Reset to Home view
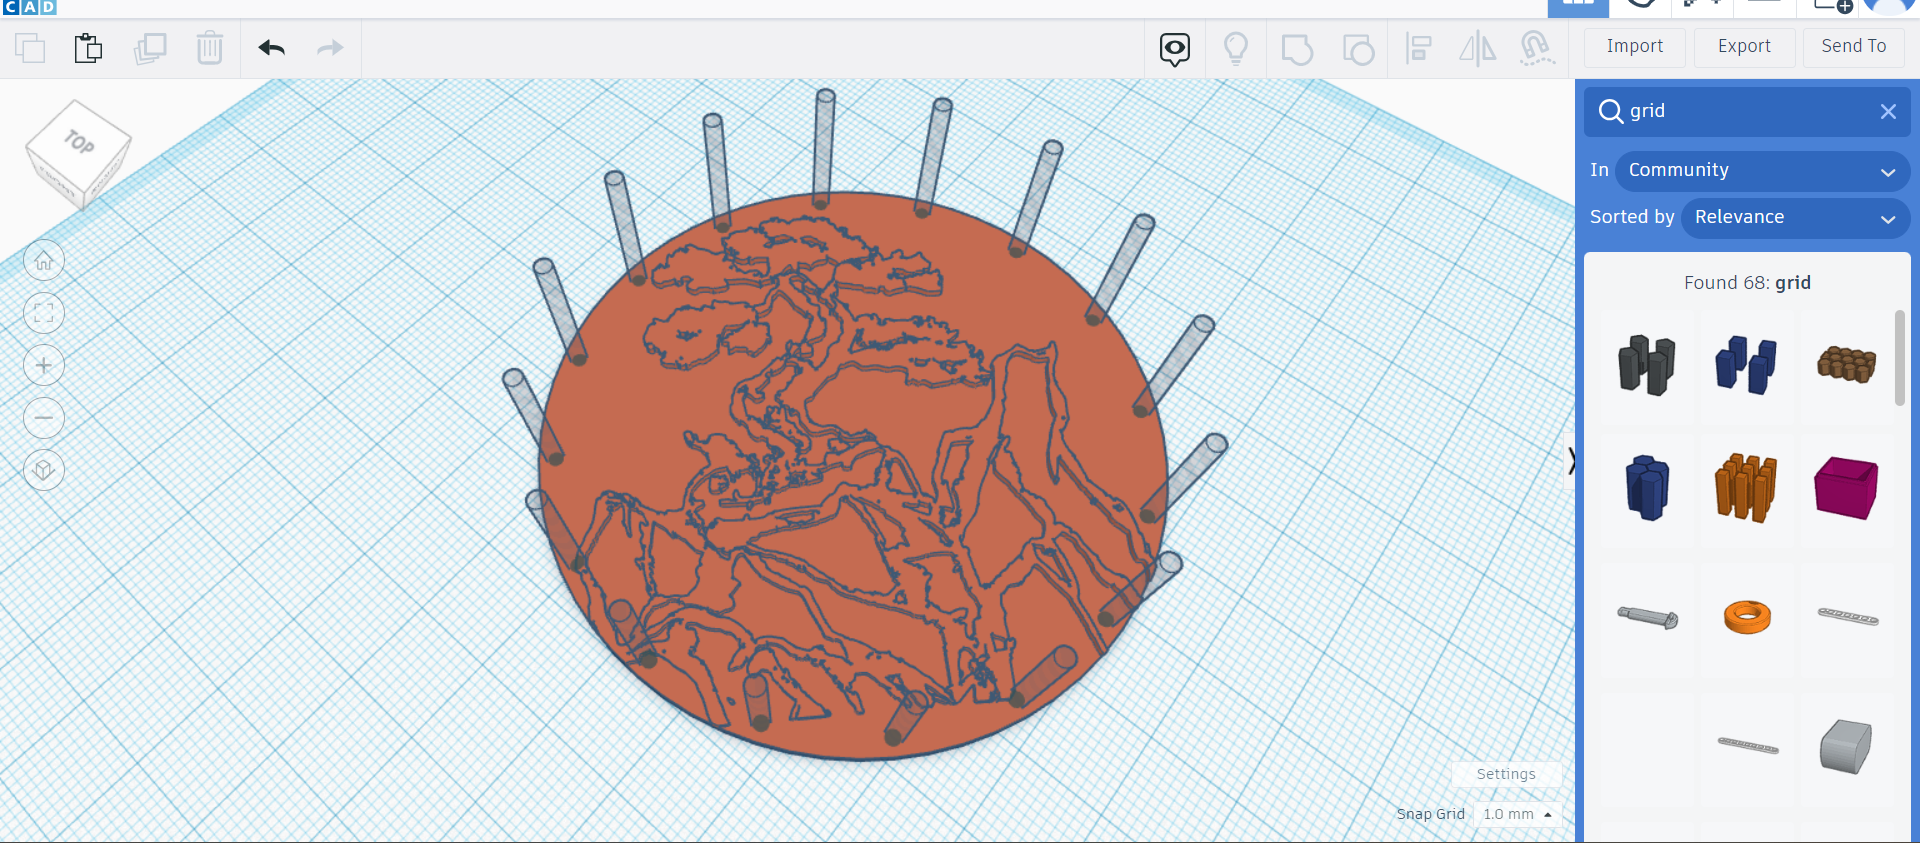This screenshot has width=1920, height=843. [44, 261]
